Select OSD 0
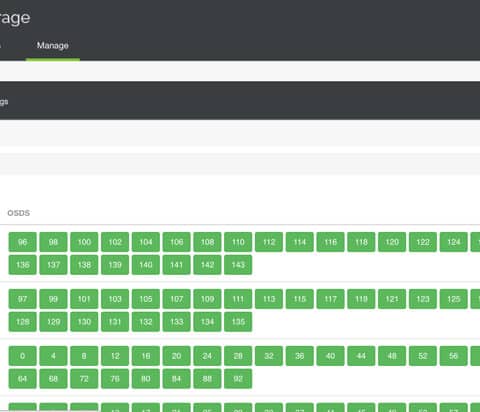480x412 pixels. click(x=22, y=356)
